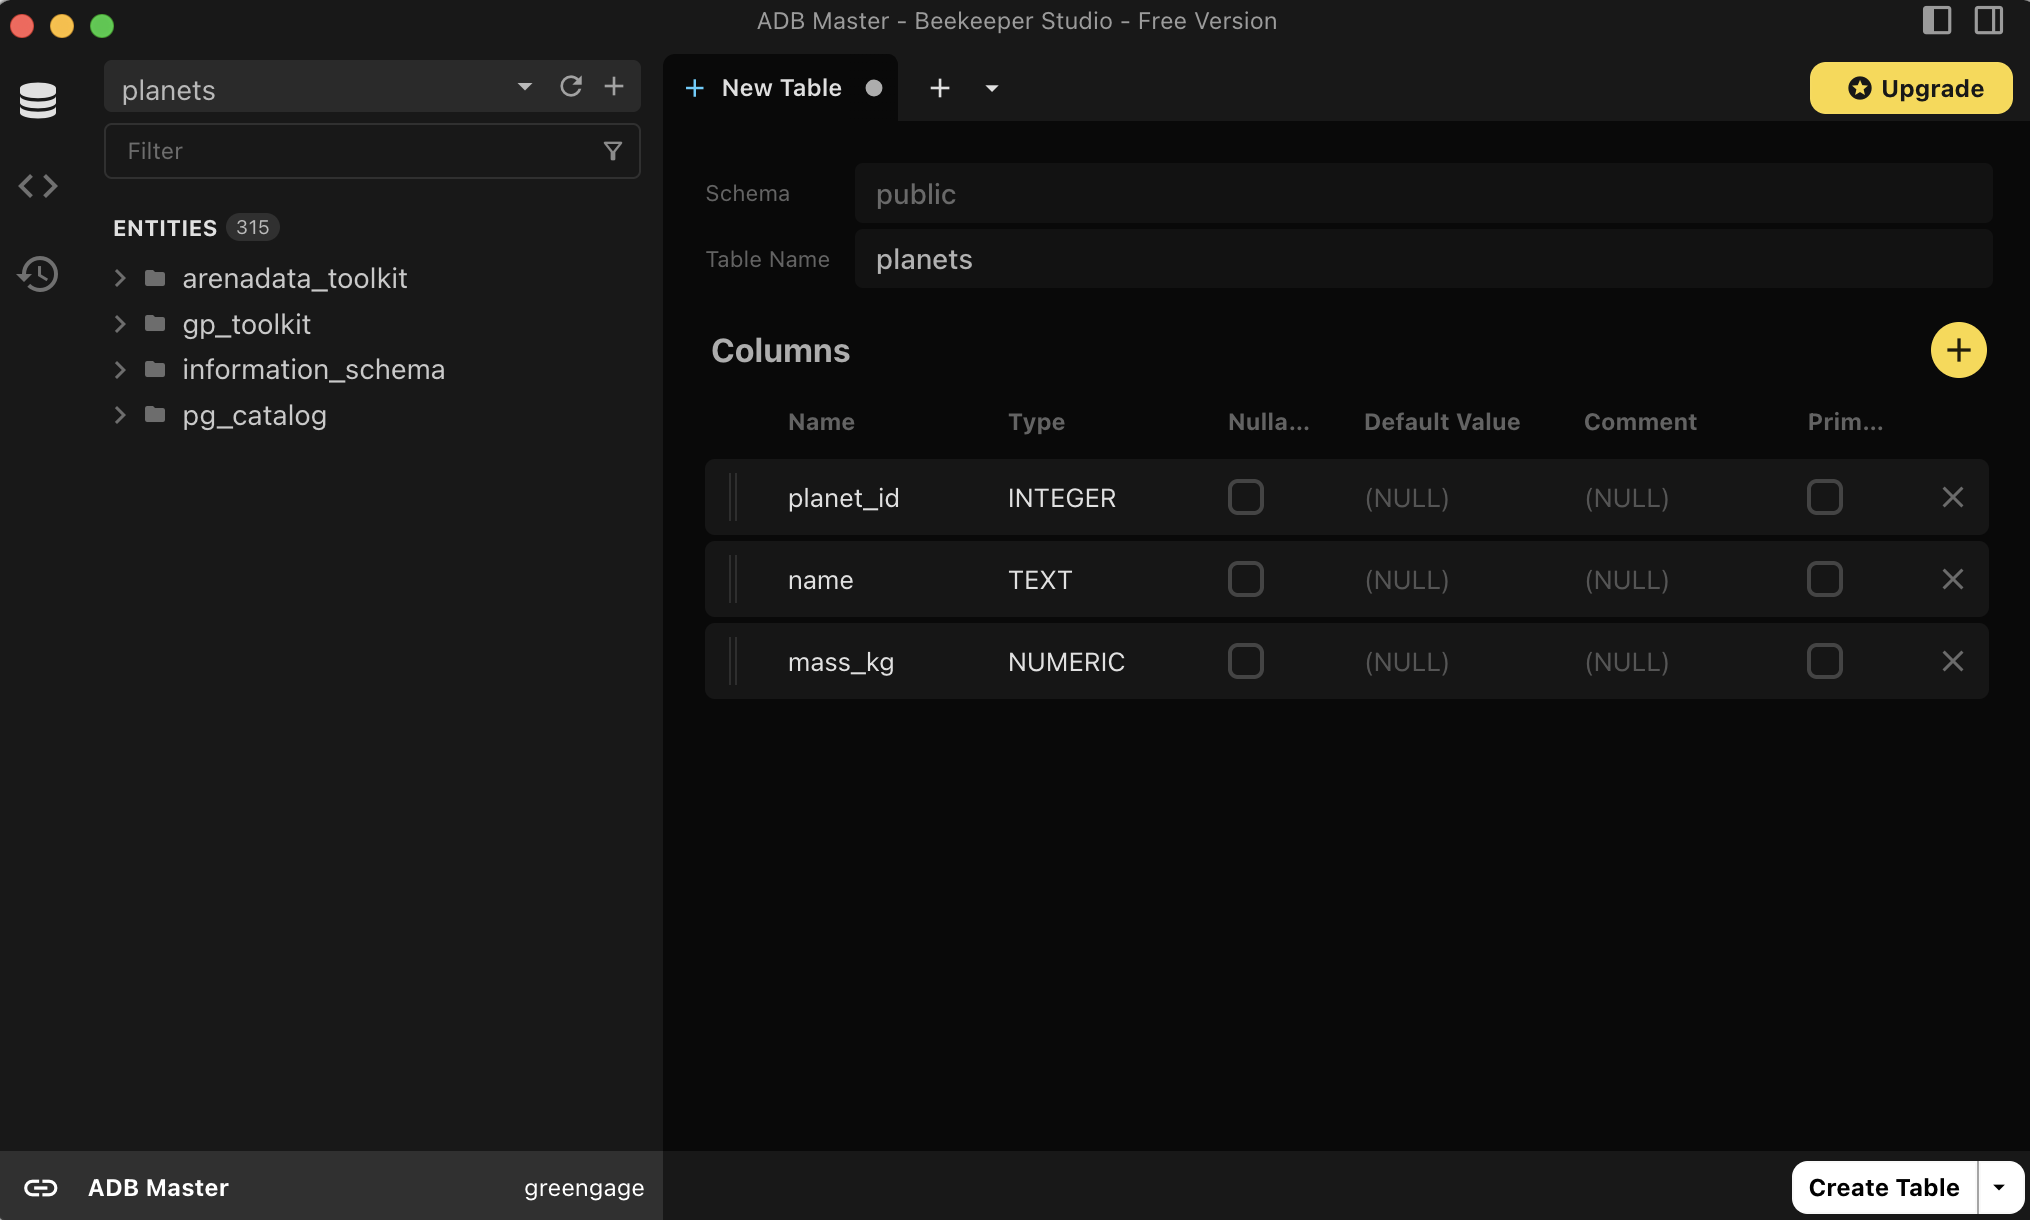Add a new column with yellow plus
The width and height of the screenshot is (2030, 1220).
(x=1958, y=350)
